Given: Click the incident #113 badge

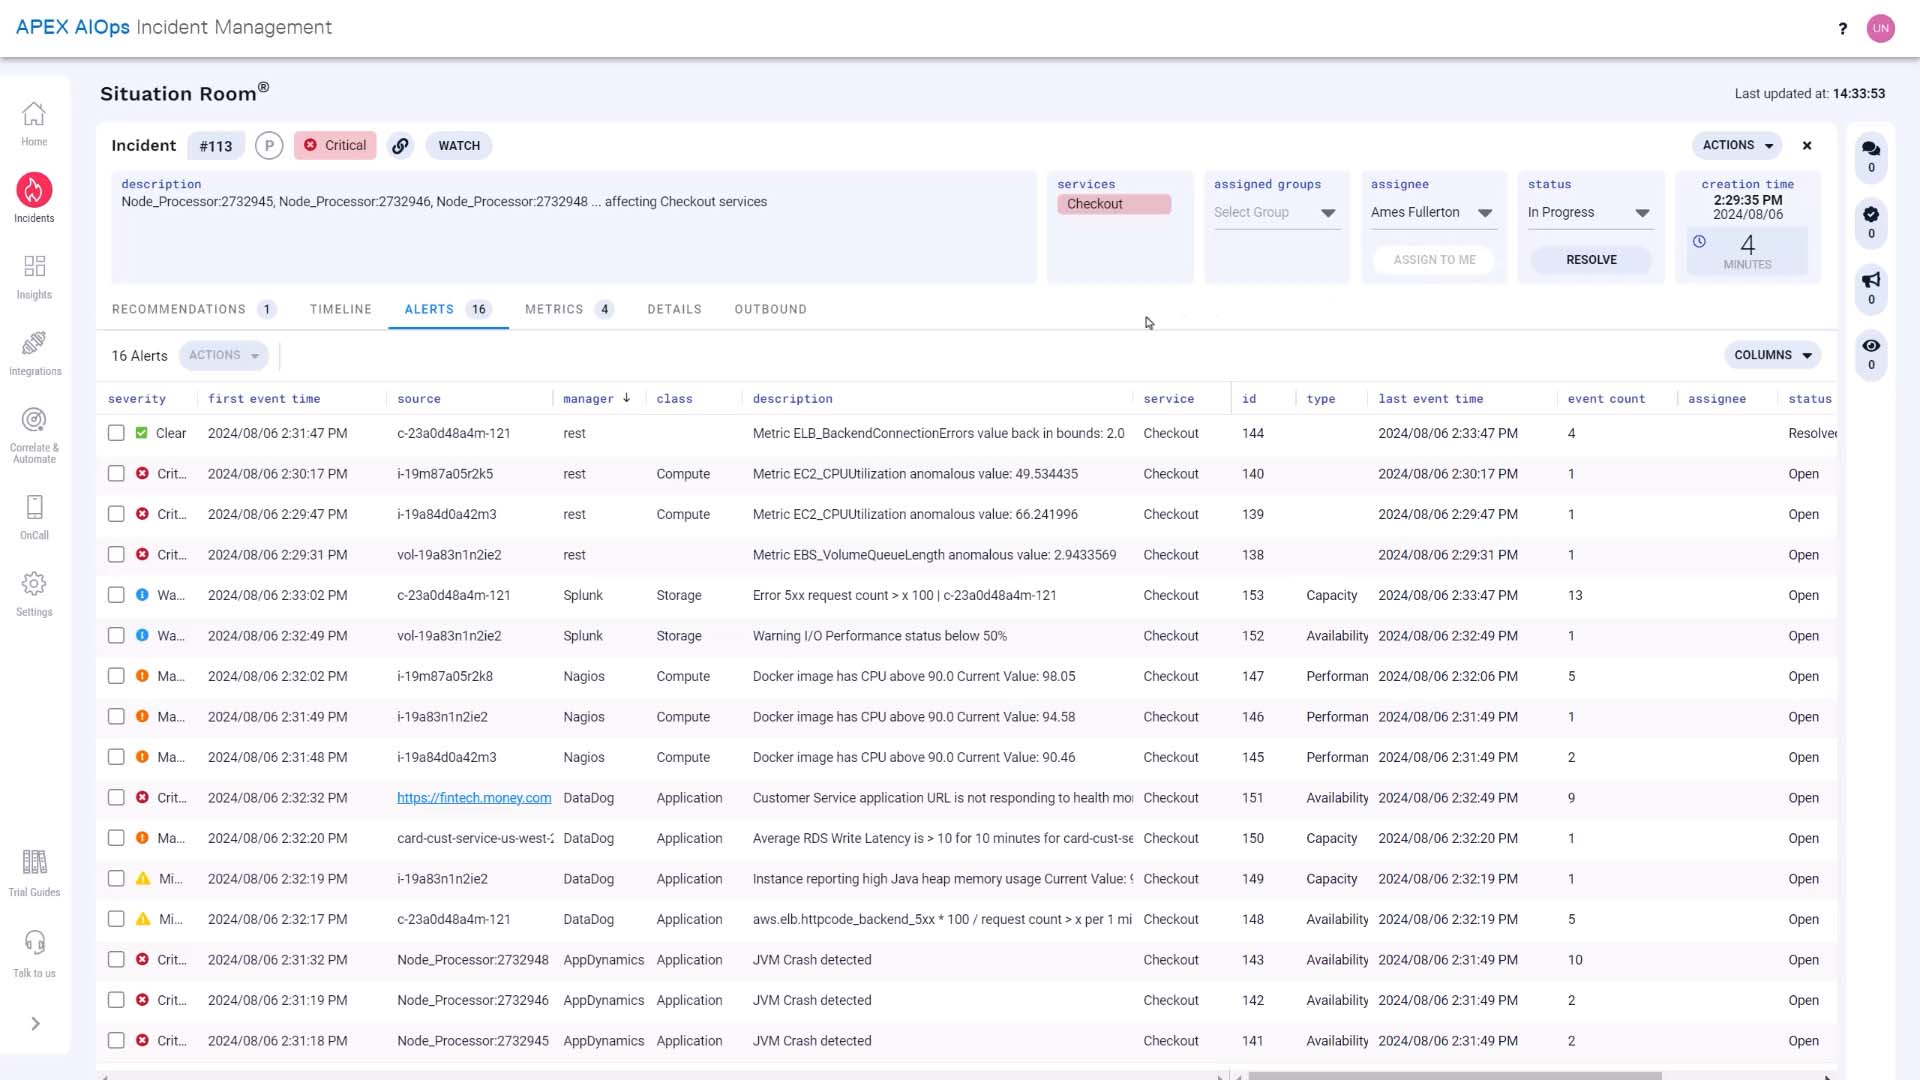Looking at the screenshot, I should [x=216, y=146].
